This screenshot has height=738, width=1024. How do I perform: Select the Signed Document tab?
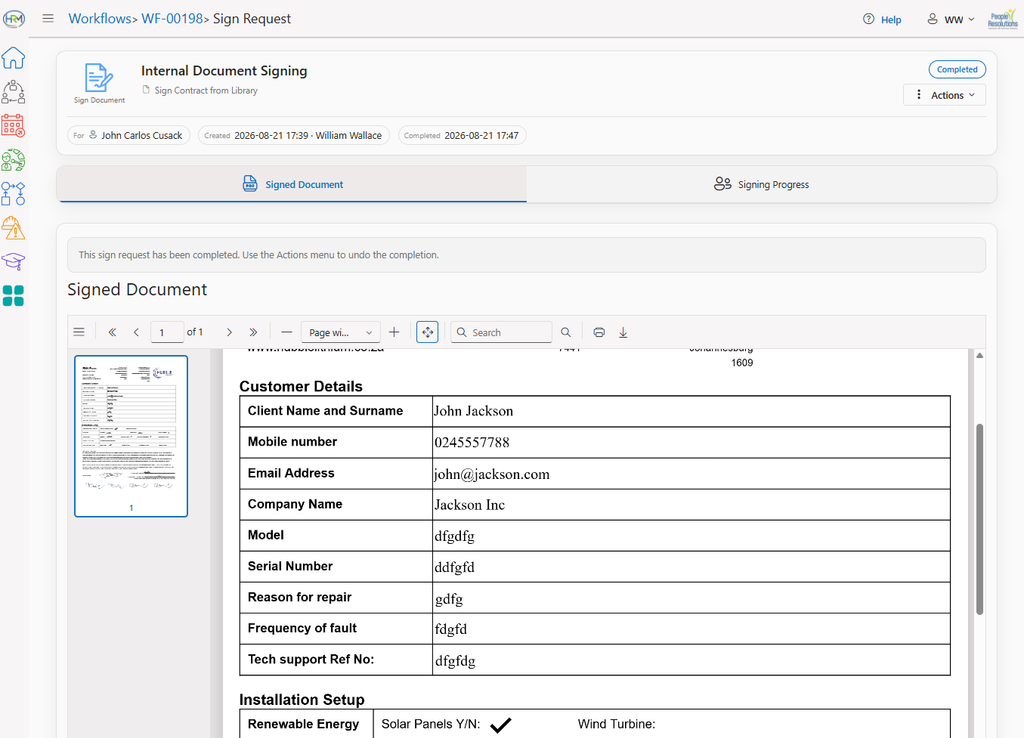(292, 184)
